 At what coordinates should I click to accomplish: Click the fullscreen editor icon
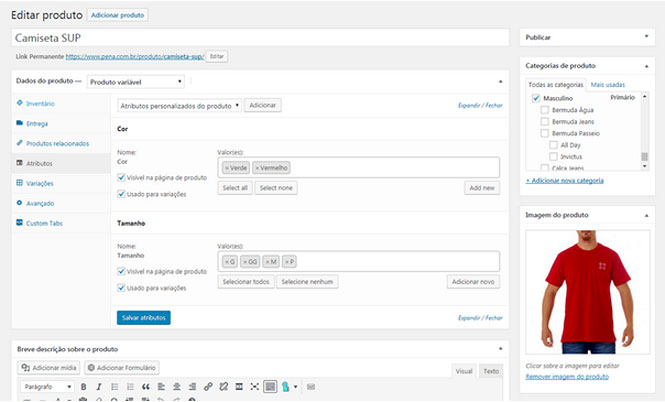tap(255, 386)
